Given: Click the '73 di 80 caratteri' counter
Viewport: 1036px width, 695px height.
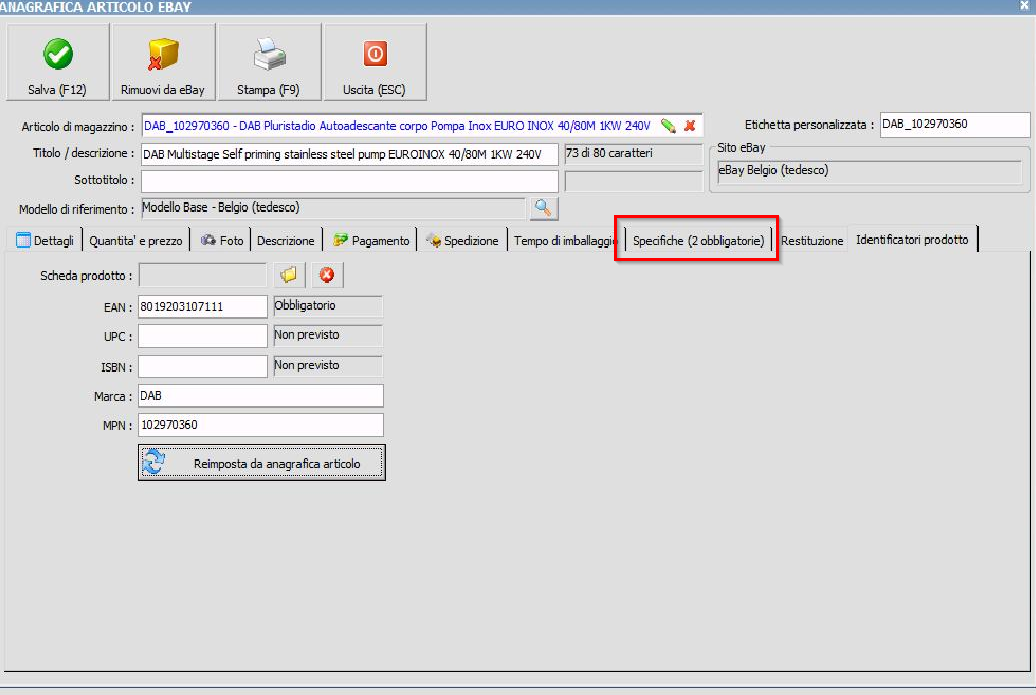Looking at the screenshot, I should (x=634, y=153).
